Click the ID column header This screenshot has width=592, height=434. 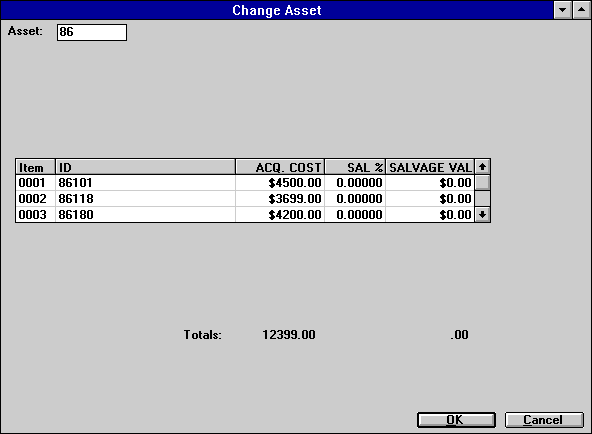click(x=145, y=167)
